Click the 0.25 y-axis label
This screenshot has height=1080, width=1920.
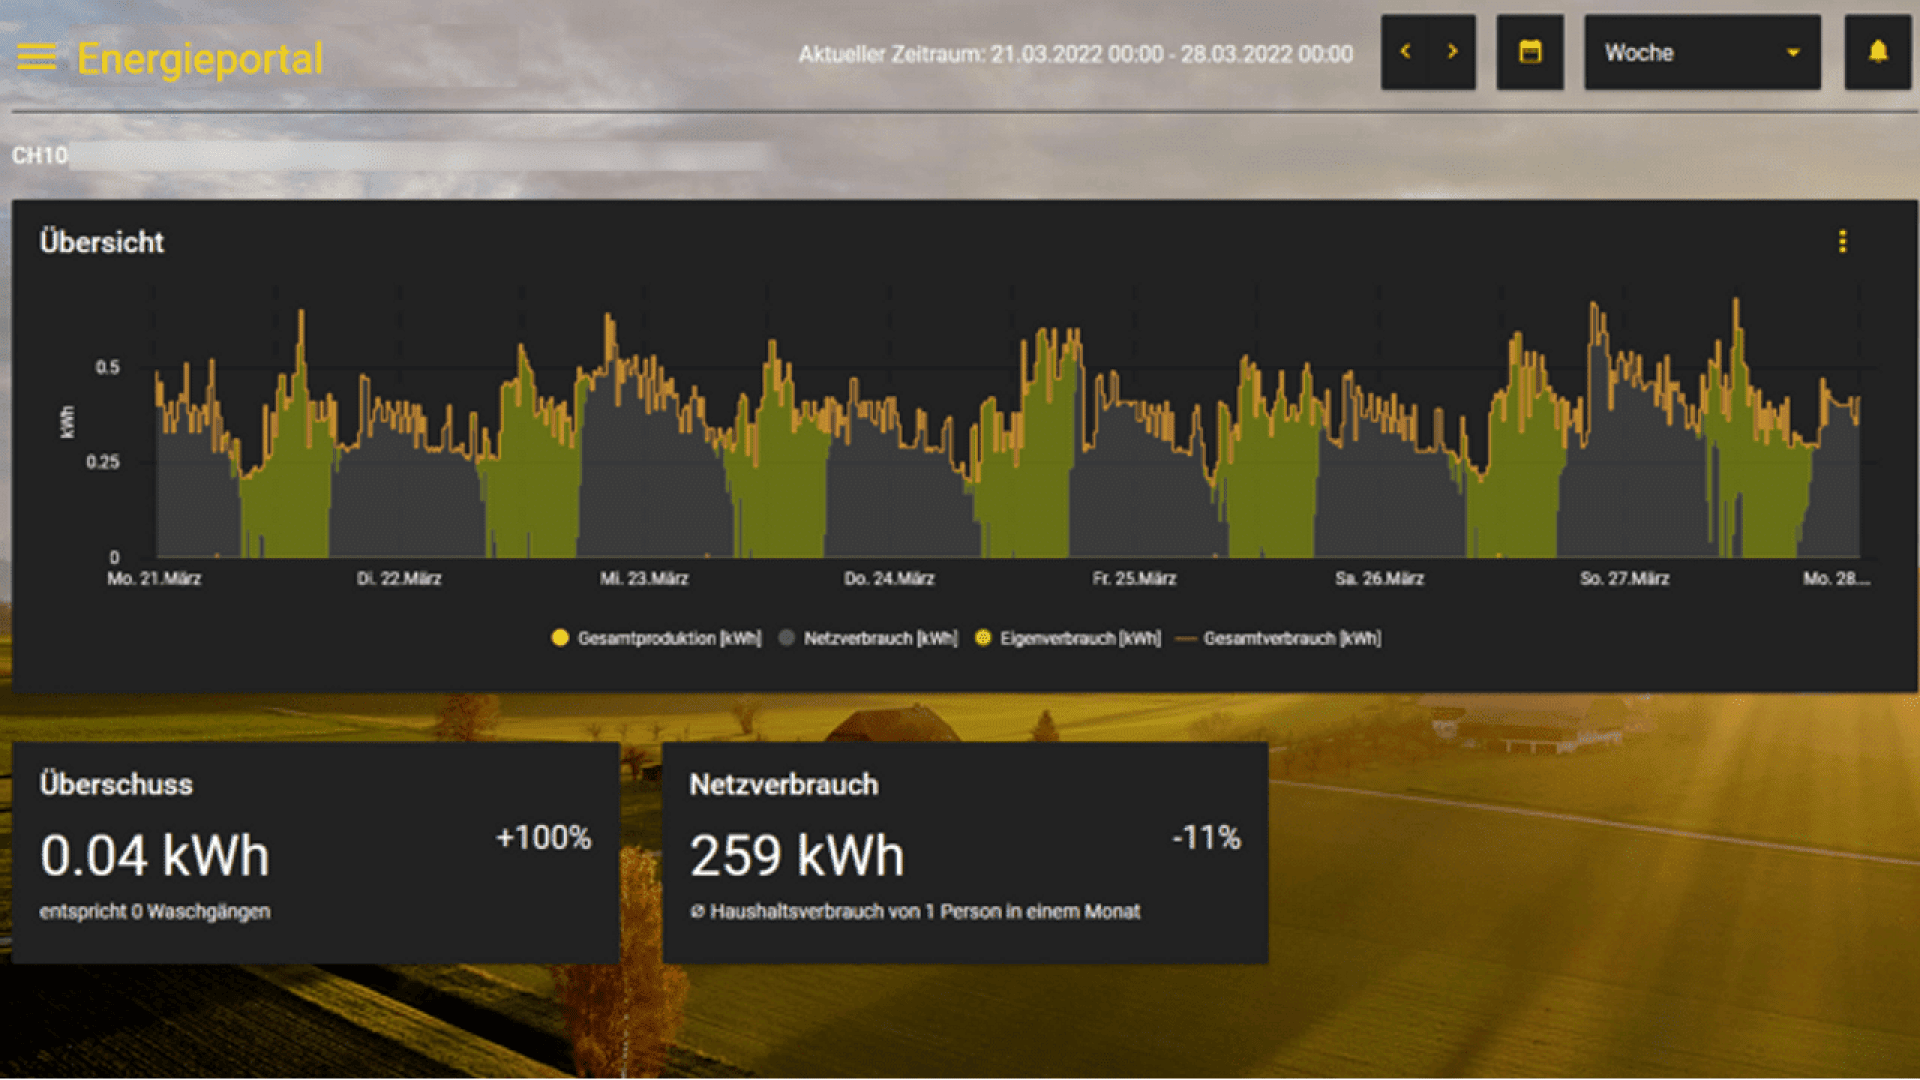tap(102, 462)
